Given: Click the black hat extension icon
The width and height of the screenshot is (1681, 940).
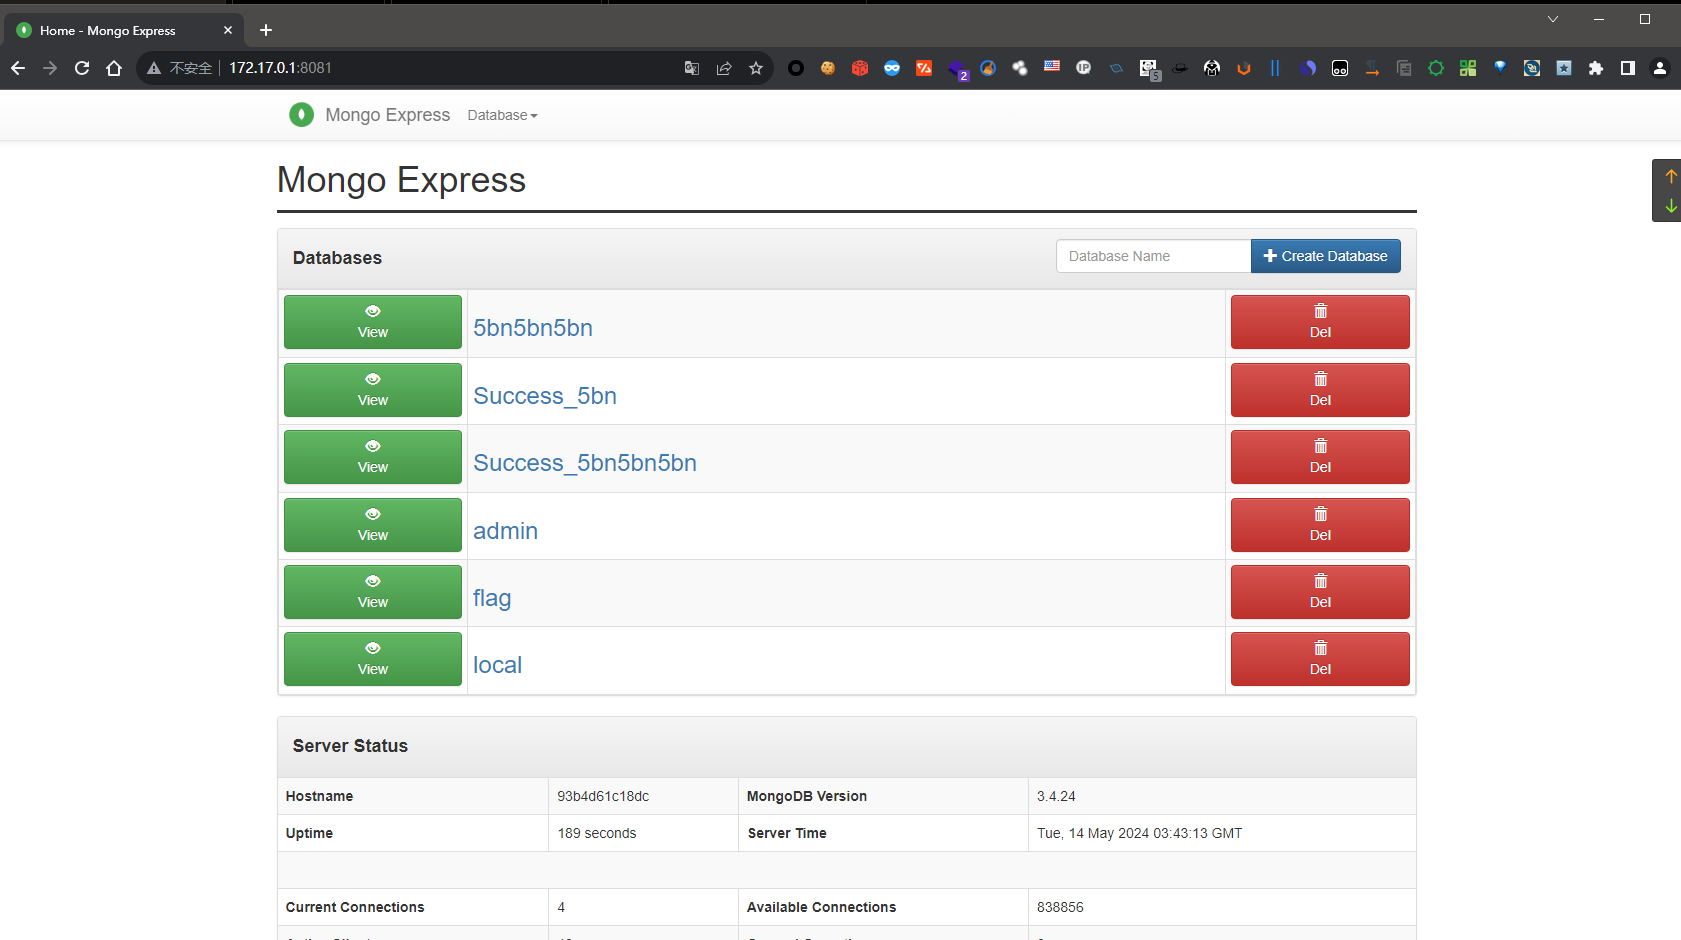Looking at the screenshot, I should click(x=1180, y=68).
